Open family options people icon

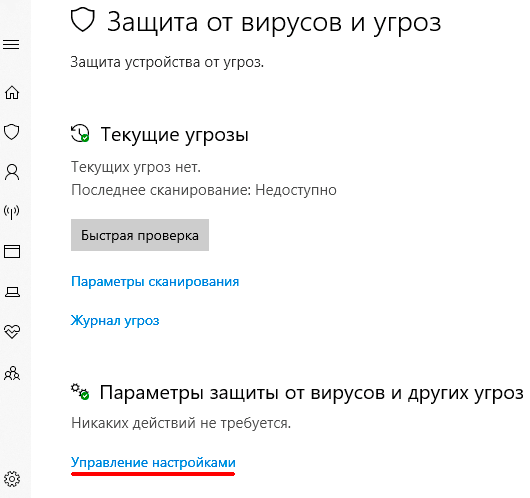coord(12,373)
